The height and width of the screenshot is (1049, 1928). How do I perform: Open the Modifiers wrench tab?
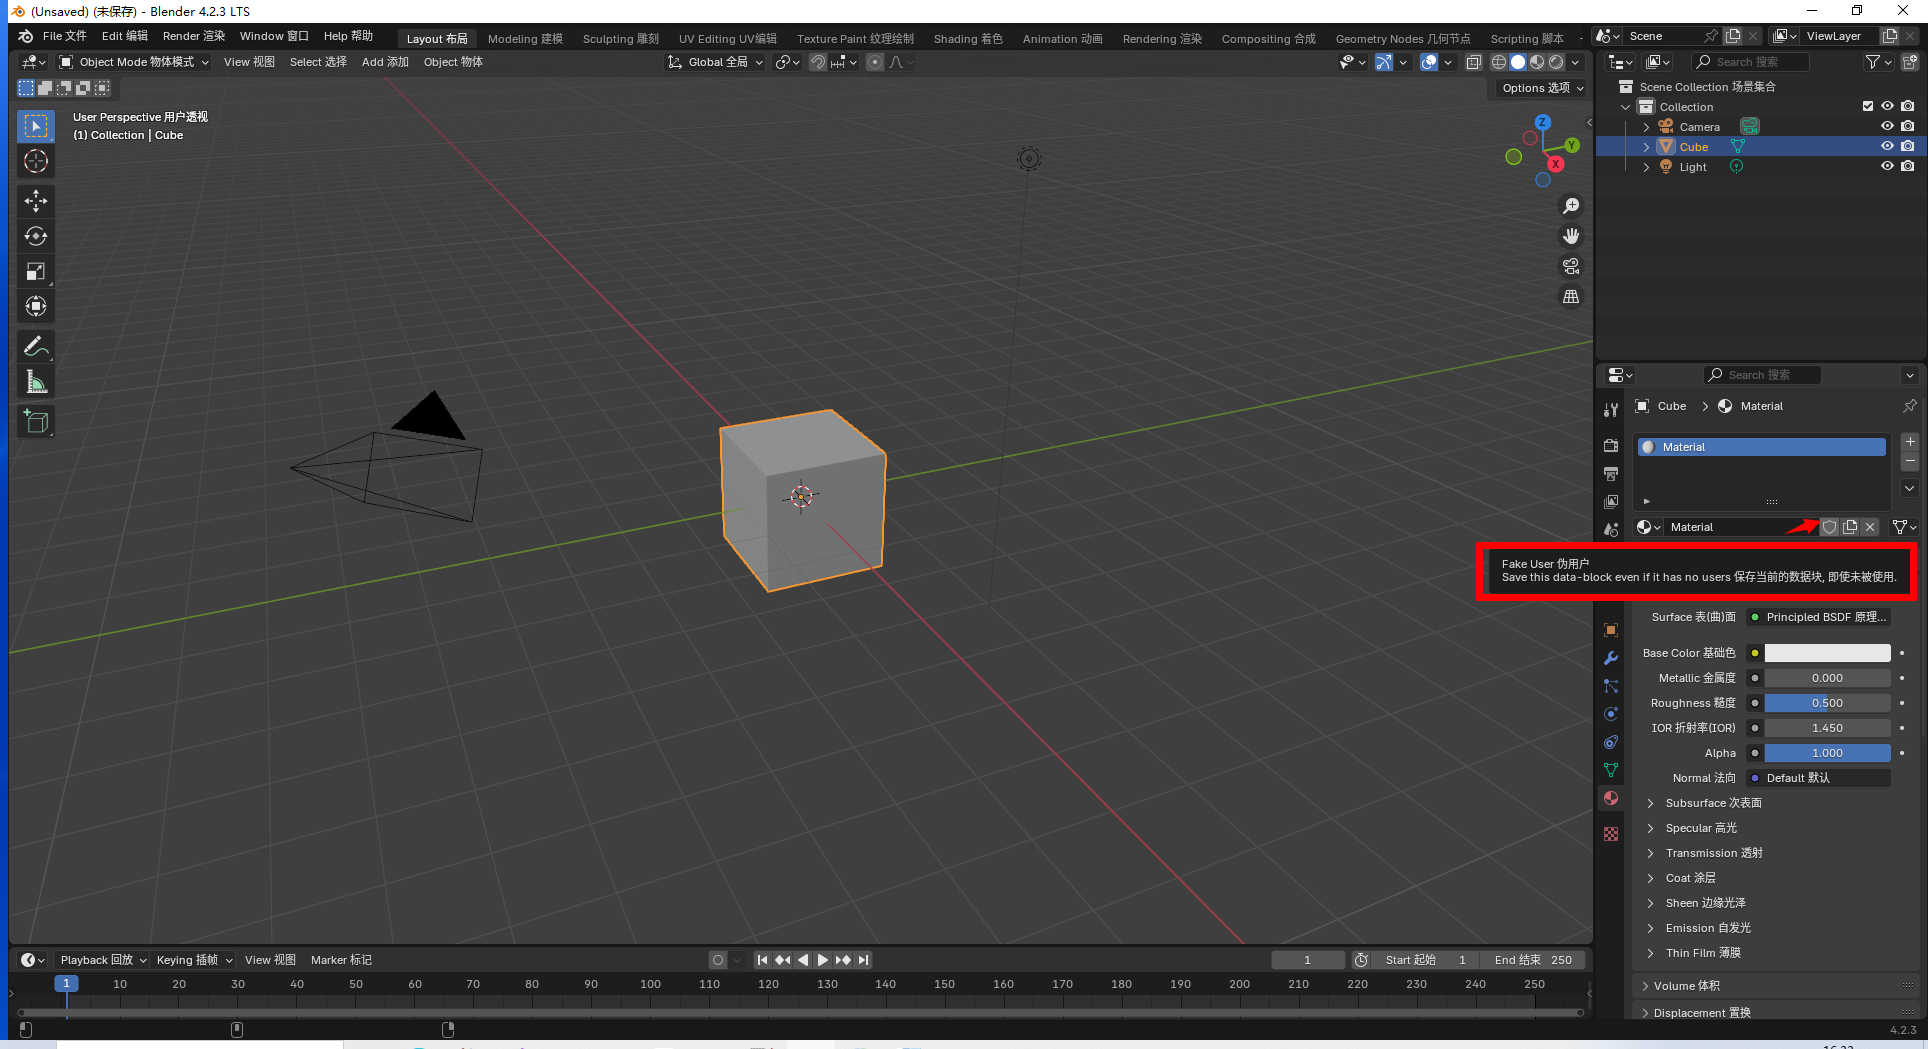[x=1611, y=658]
